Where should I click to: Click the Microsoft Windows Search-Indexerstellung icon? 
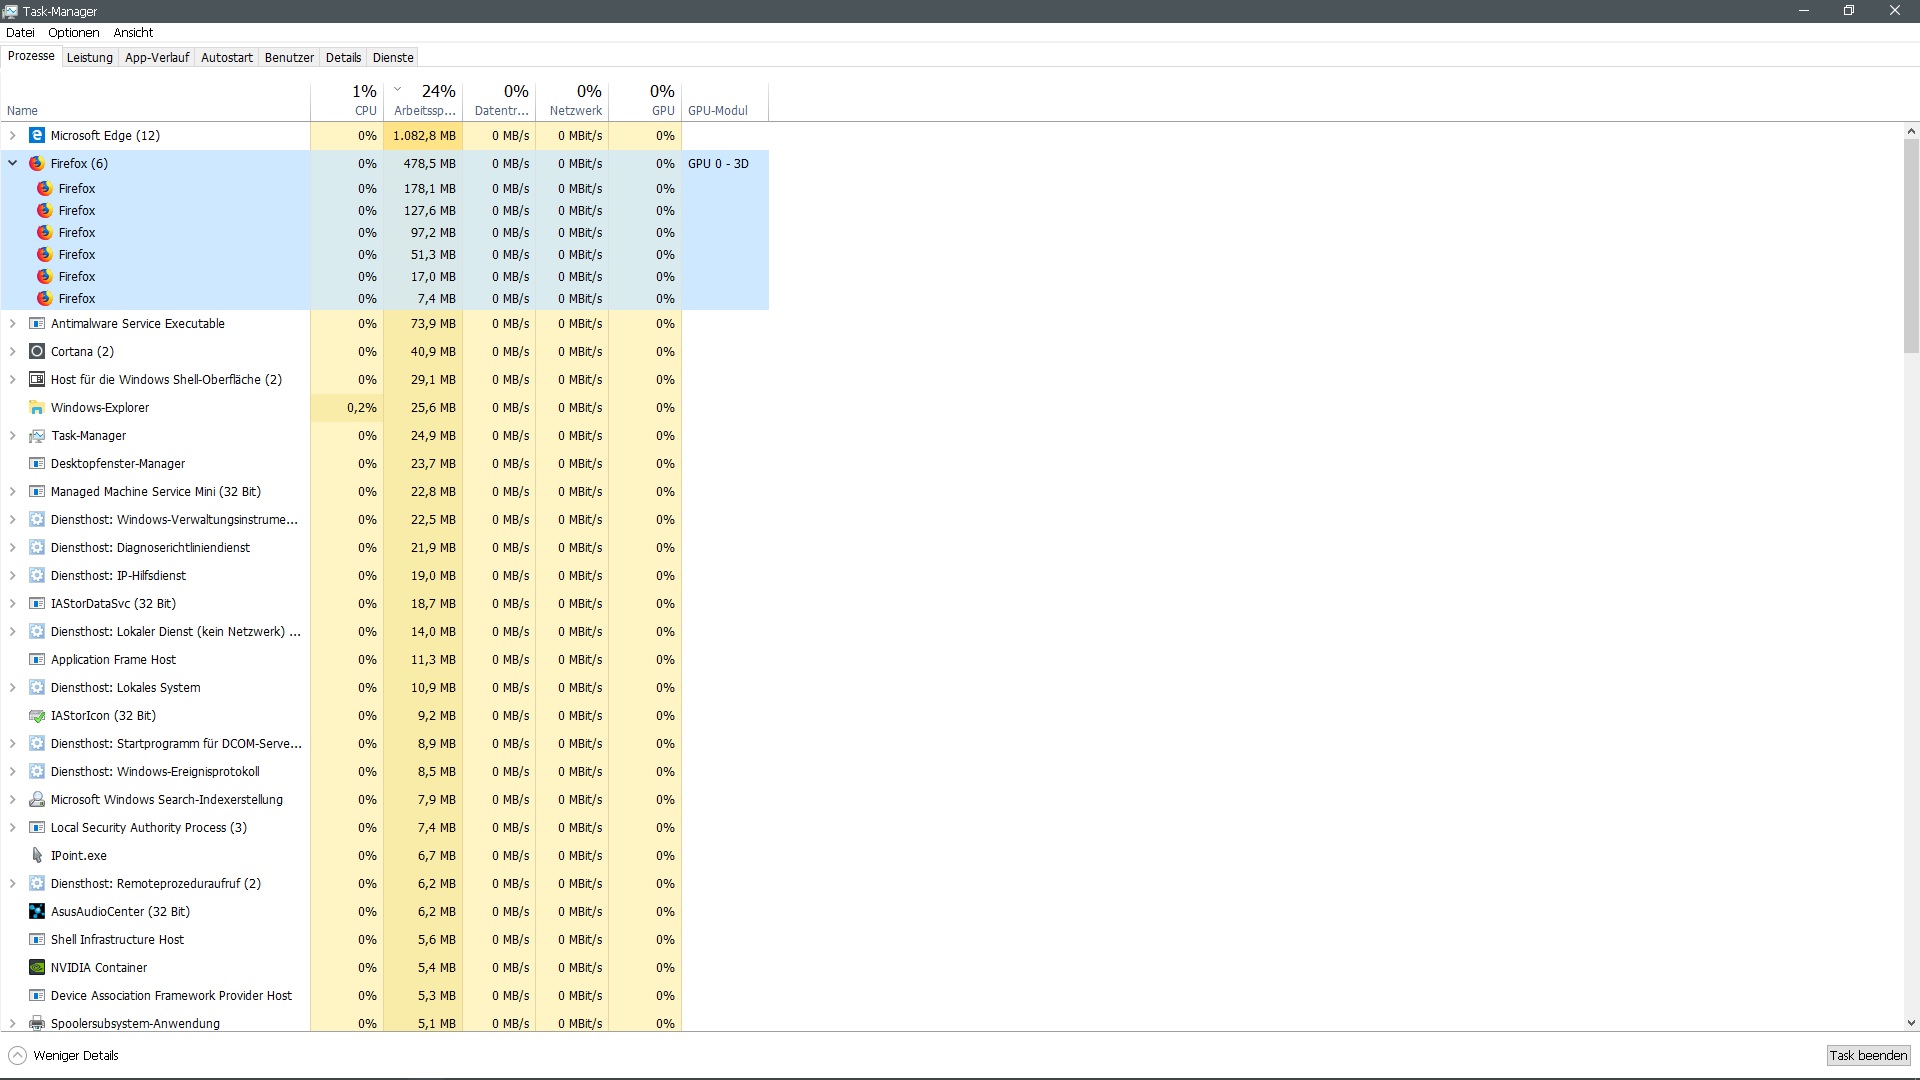coord(37,799)
